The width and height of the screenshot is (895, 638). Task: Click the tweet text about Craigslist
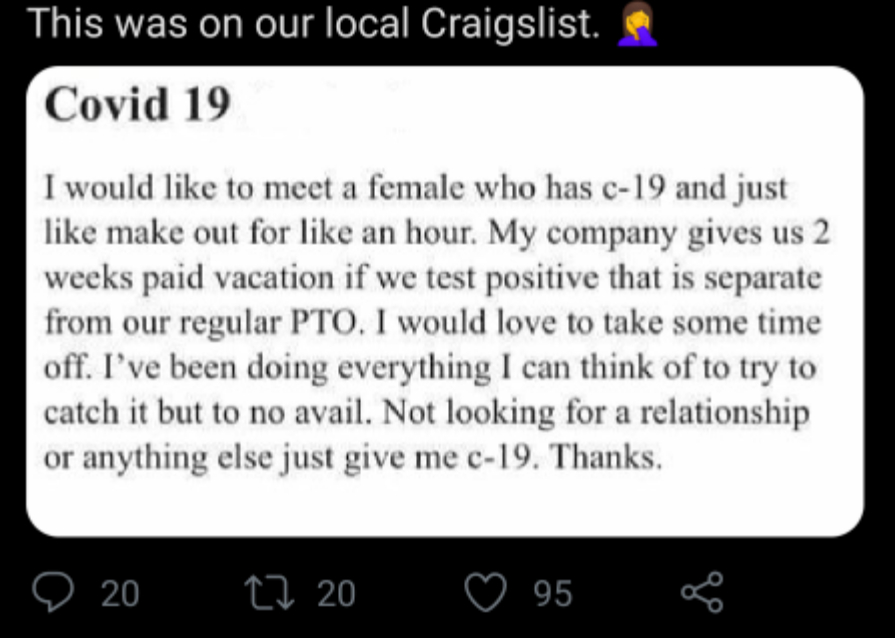[313, 24]
